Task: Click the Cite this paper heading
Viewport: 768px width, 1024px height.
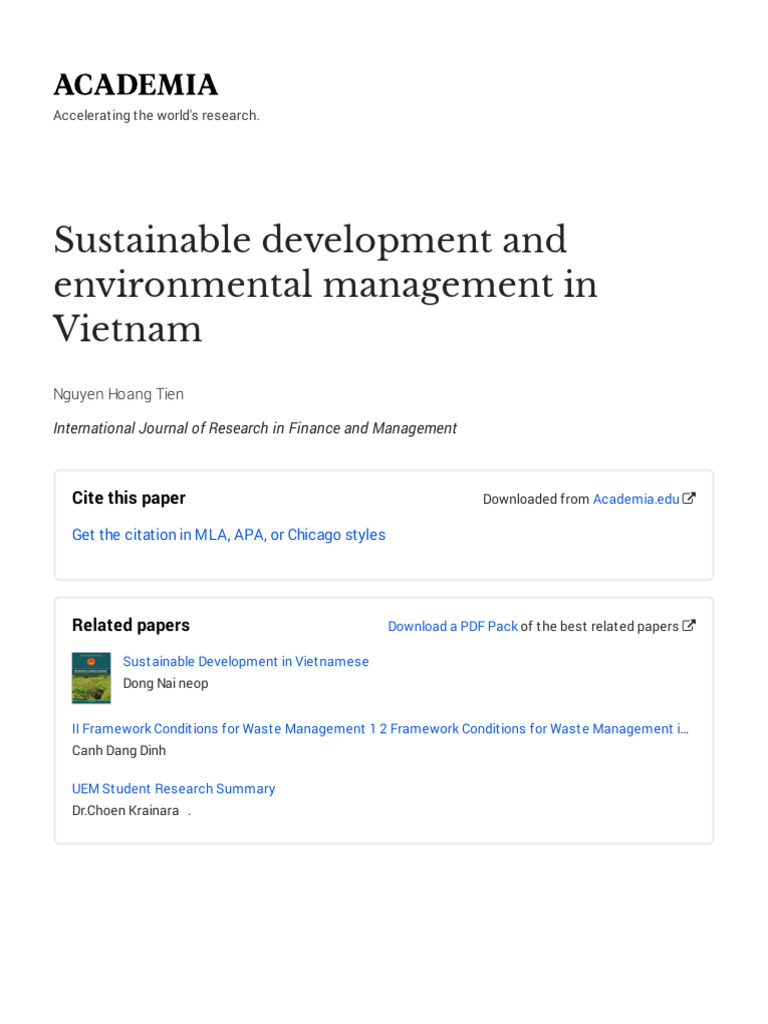Action: click(x=129, y=498)
